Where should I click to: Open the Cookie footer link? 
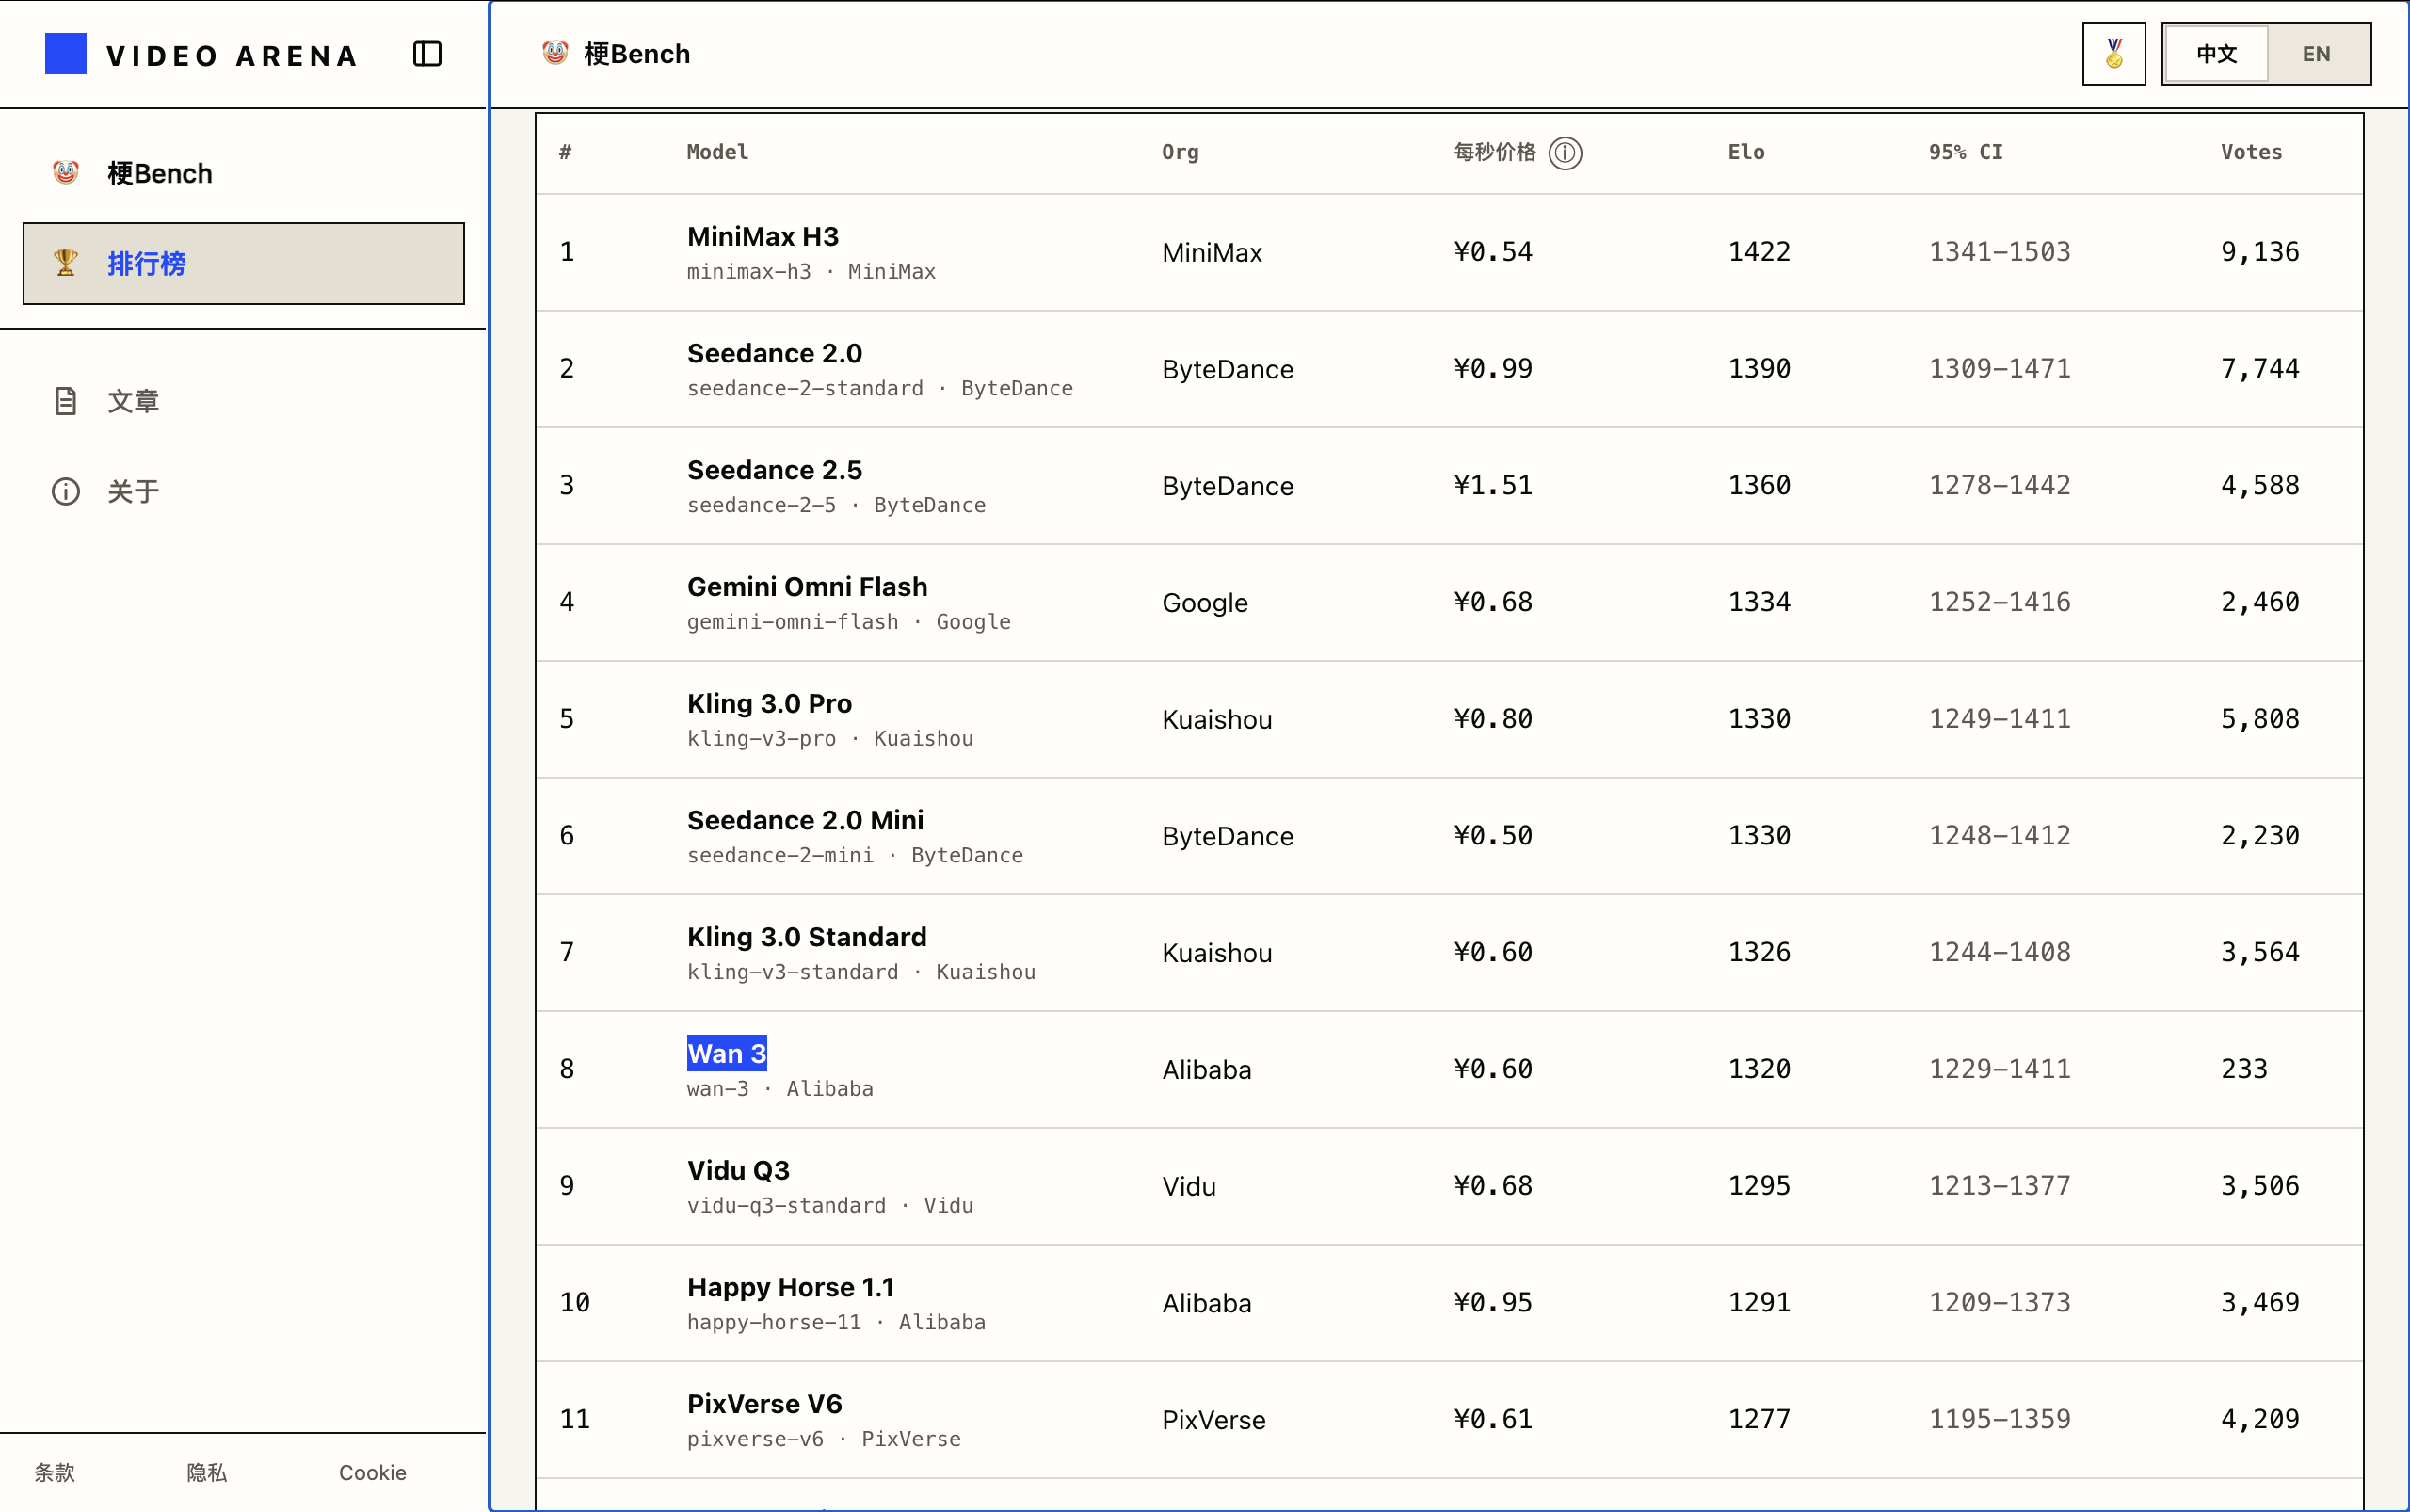tap(372, 1472)
